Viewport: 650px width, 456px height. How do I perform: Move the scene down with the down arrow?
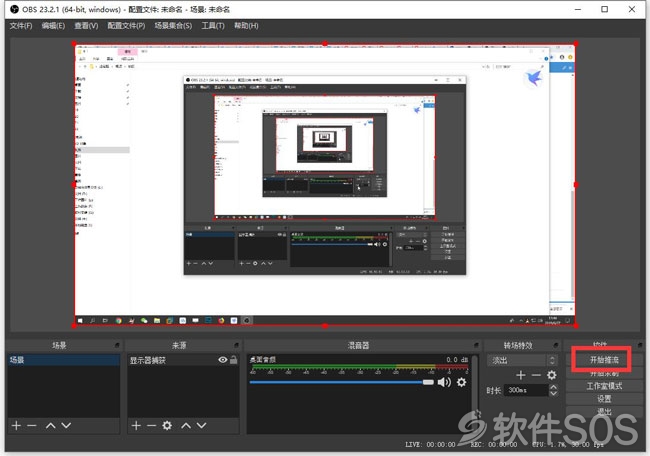point(66,425)
